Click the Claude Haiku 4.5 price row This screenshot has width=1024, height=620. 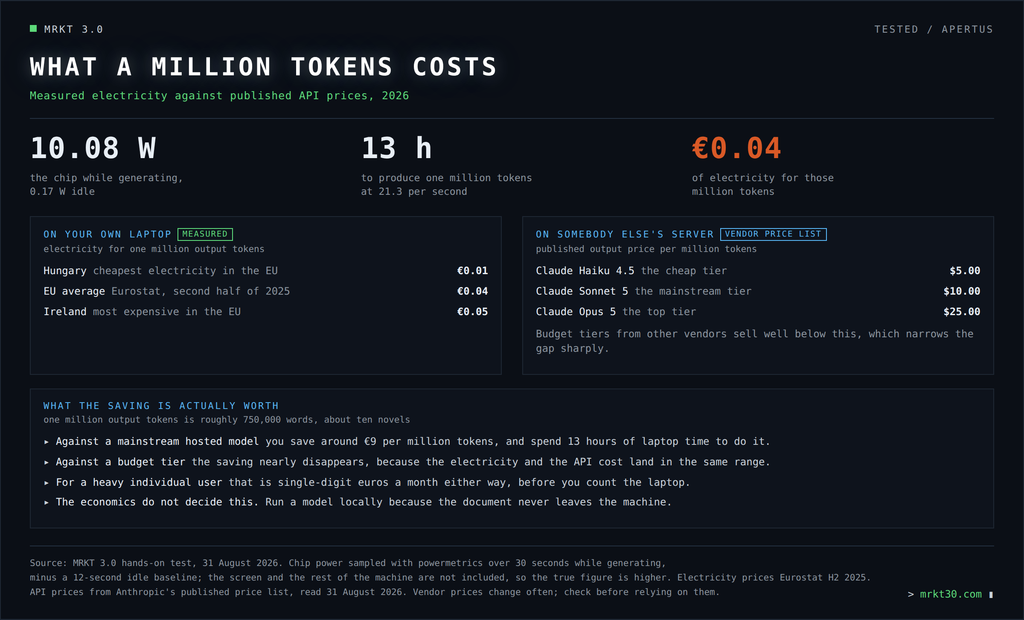758,270
